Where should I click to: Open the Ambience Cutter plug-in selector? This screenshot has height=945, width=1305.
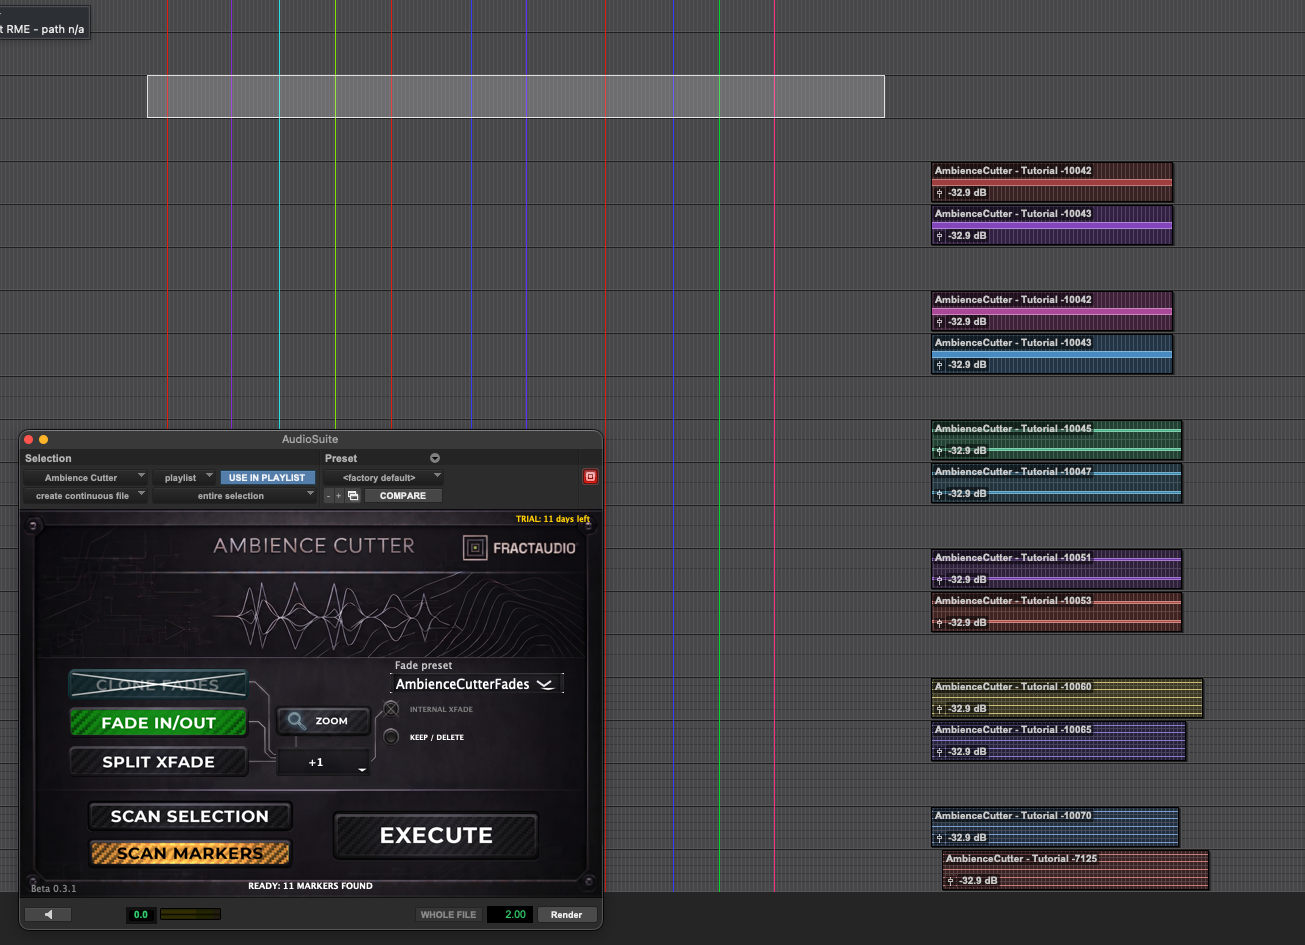(x=86, y=478)
